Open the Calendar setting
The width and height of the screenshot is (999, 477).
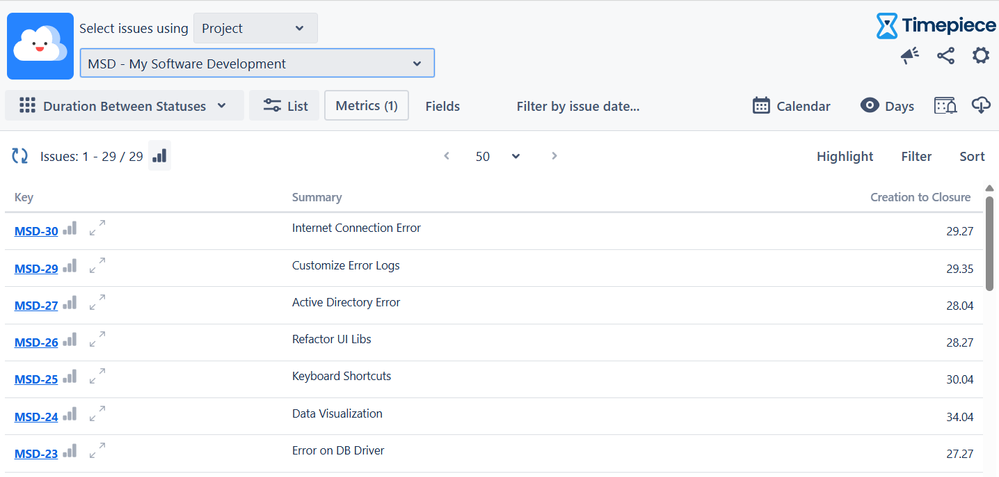pos(791,106)
